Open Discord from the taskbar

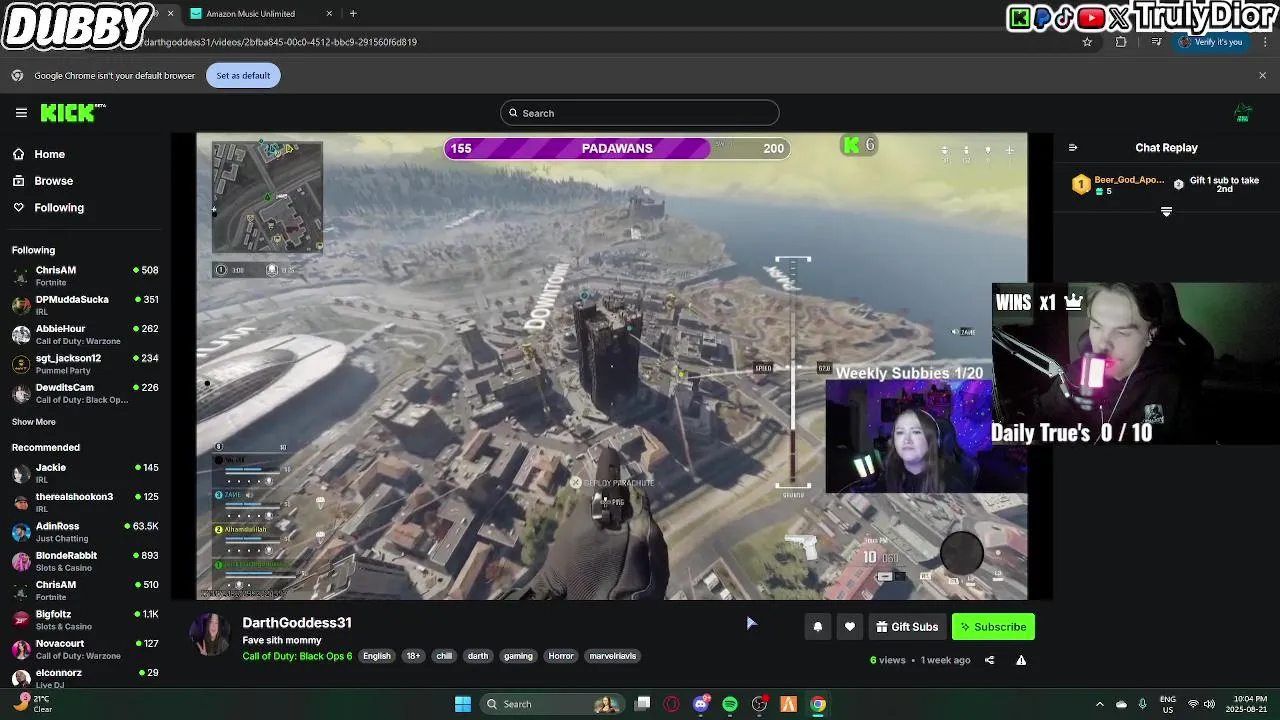coord(701,704)
